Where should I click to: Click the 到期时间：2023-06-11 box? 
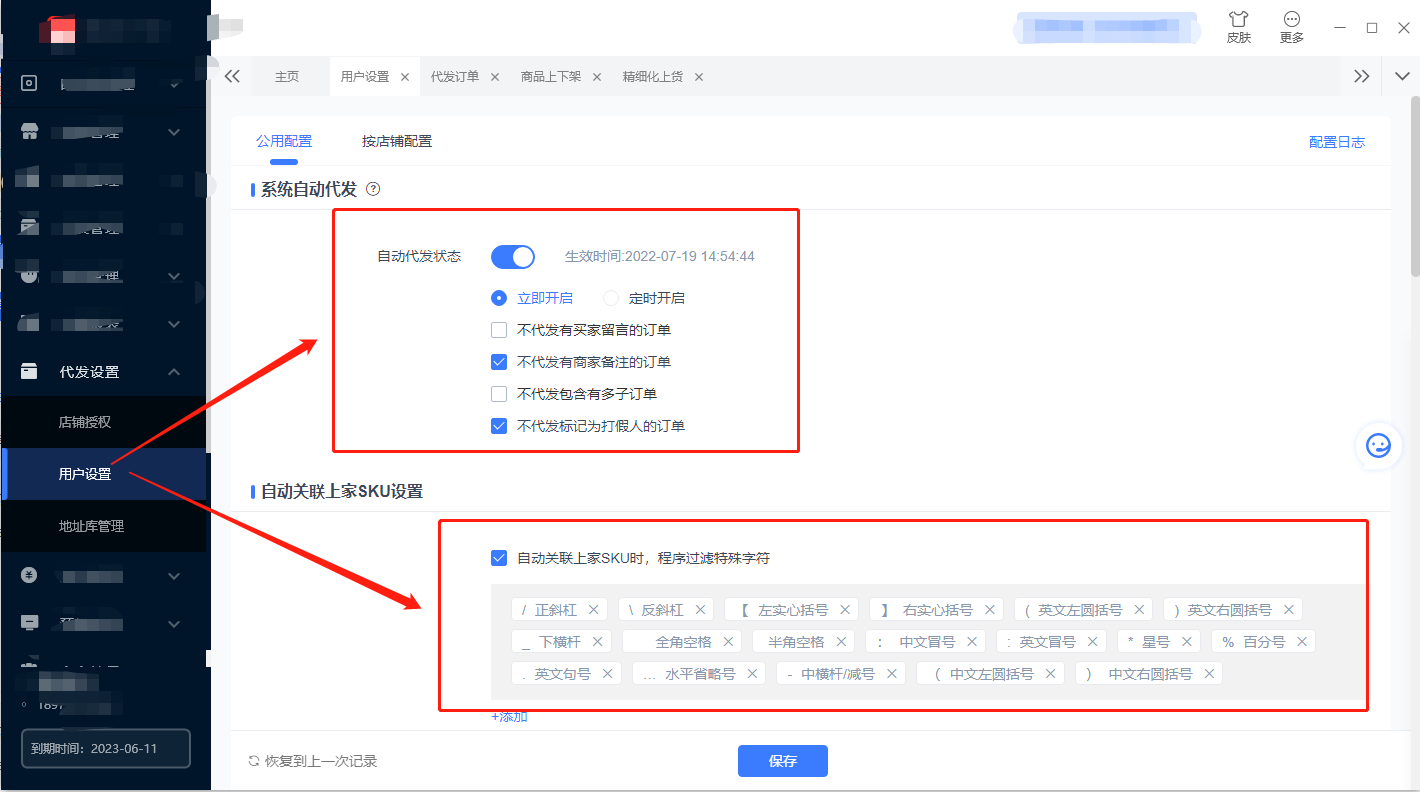[106, 748]
